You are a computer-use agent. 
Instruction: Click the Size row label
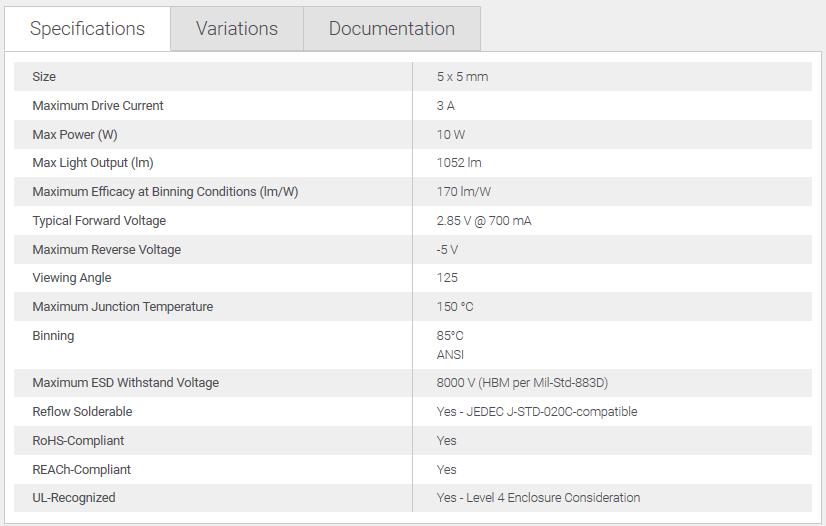click(44, 77)
